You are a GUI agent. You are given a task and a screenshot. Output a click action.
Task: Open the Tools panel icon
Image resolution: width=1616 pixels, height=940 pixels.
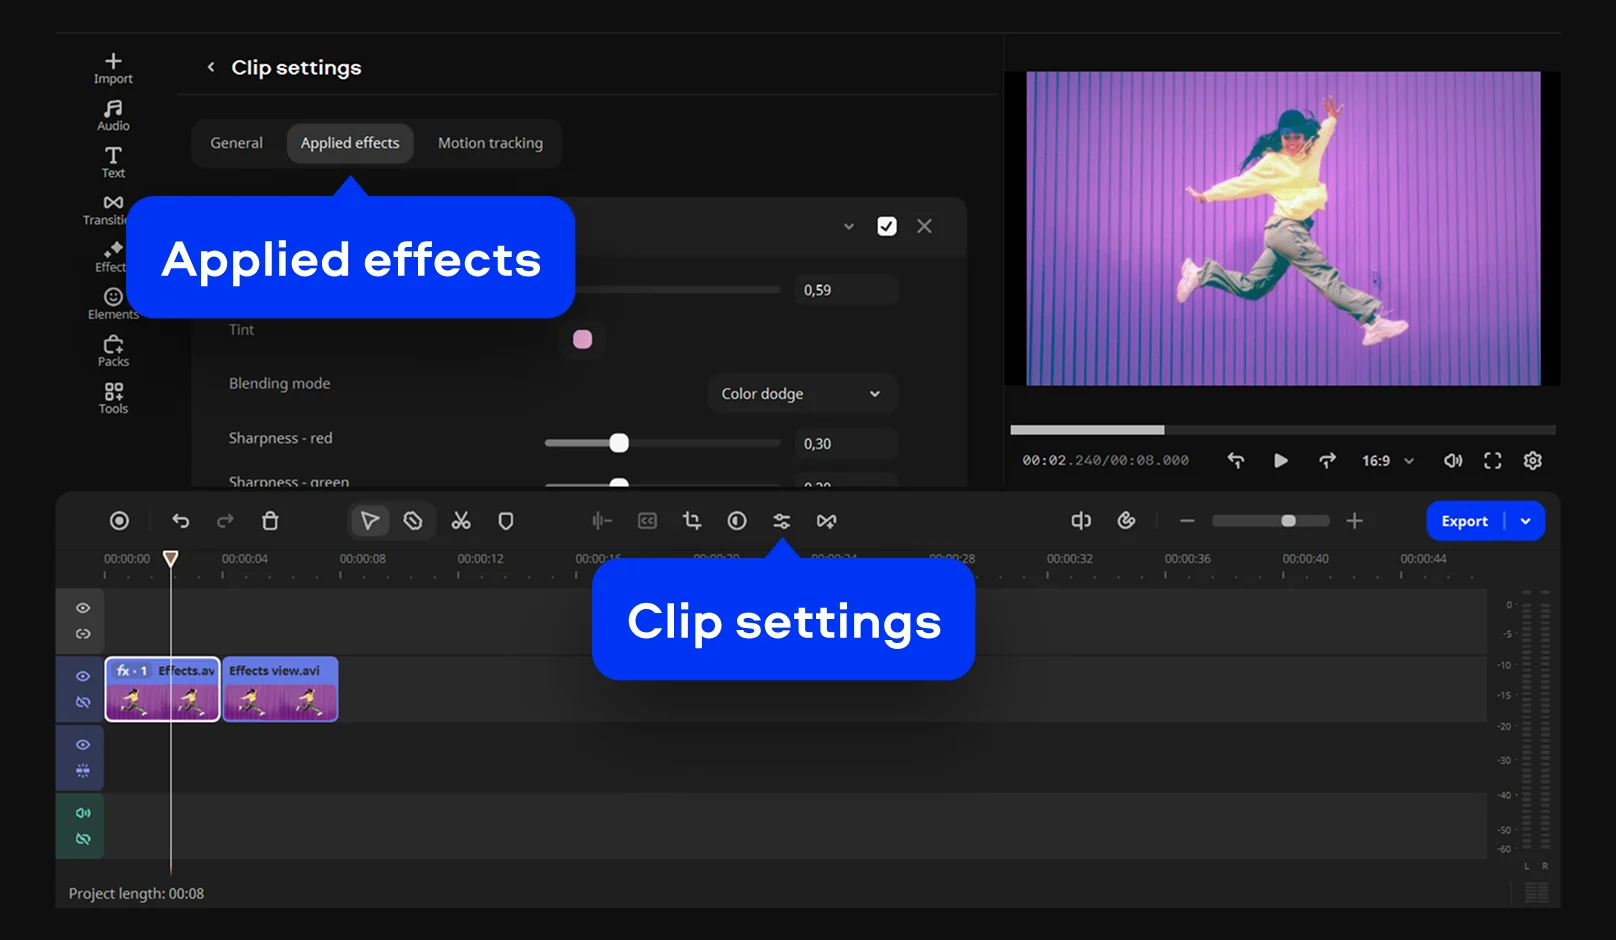tap(113, 397)
